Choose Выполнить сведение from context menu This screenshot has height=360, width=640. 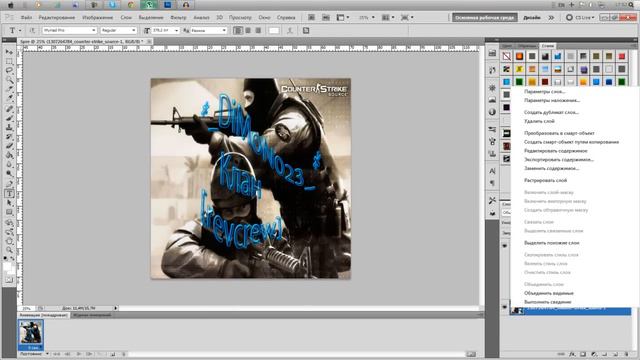(x=547, y=302)
